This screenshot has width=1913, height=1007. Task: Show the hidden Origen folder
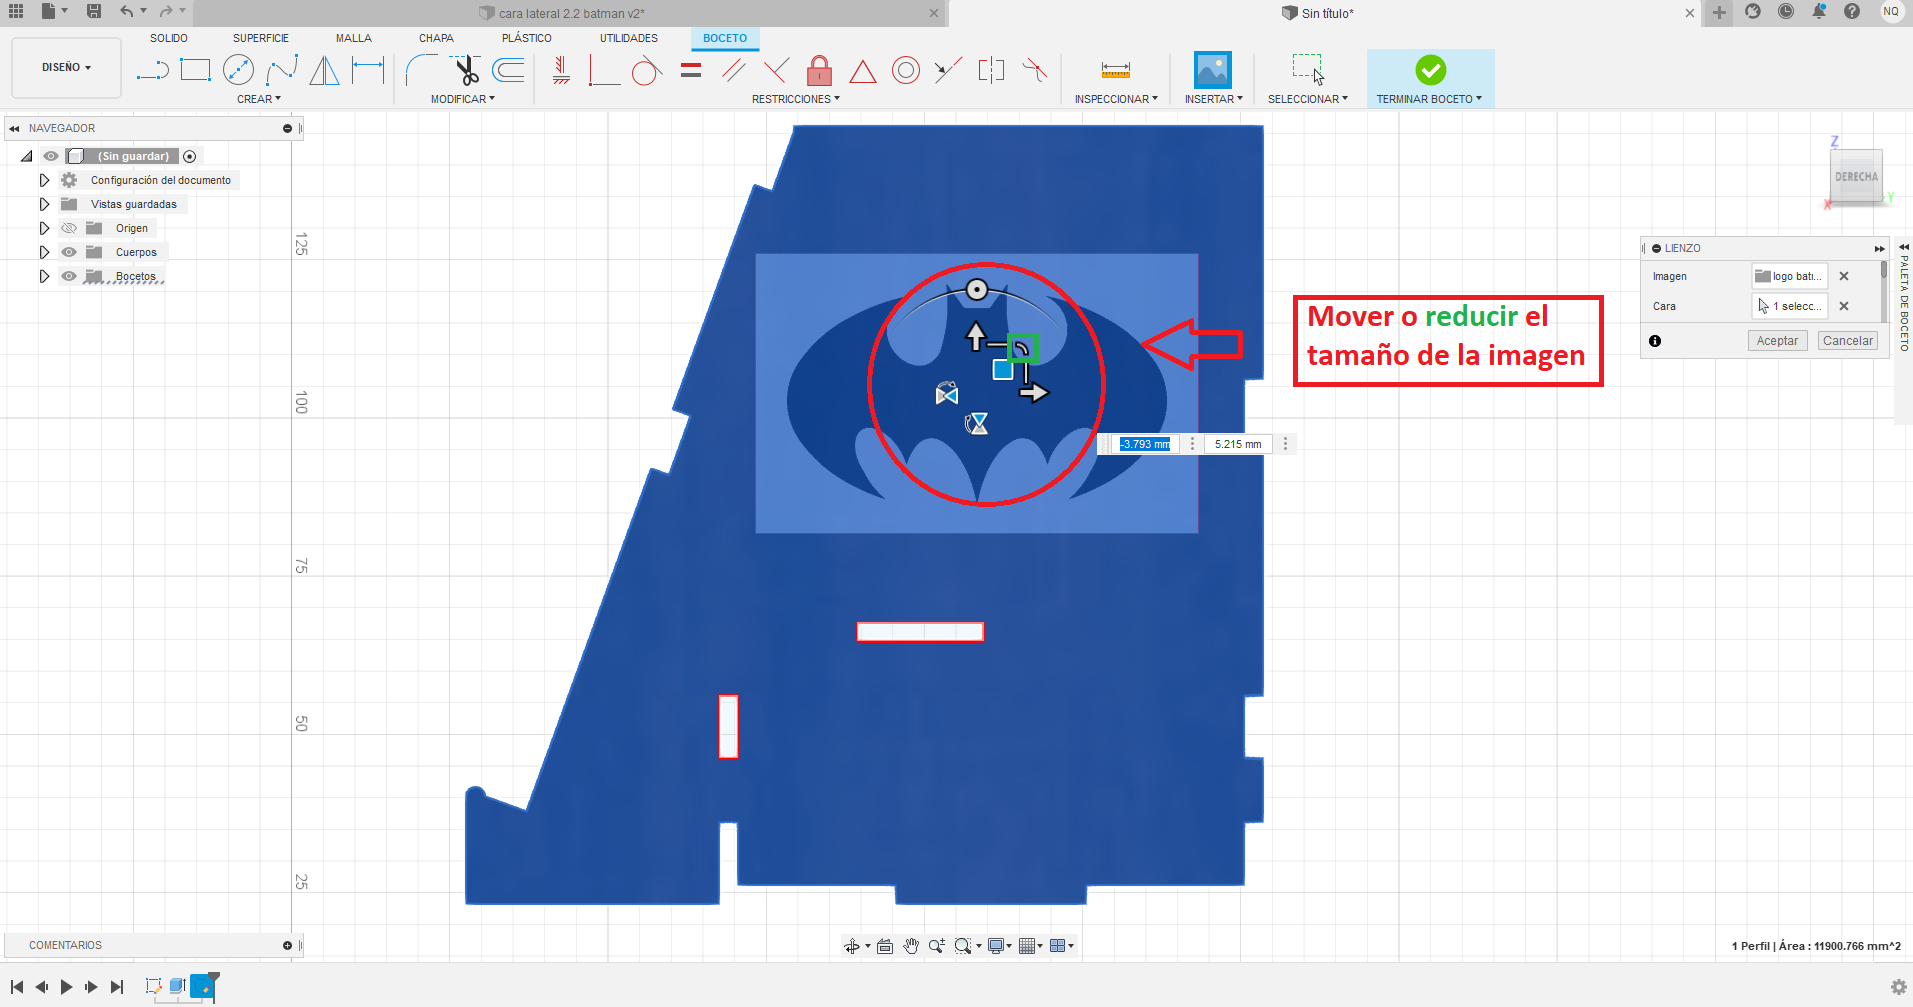point(69,228)
